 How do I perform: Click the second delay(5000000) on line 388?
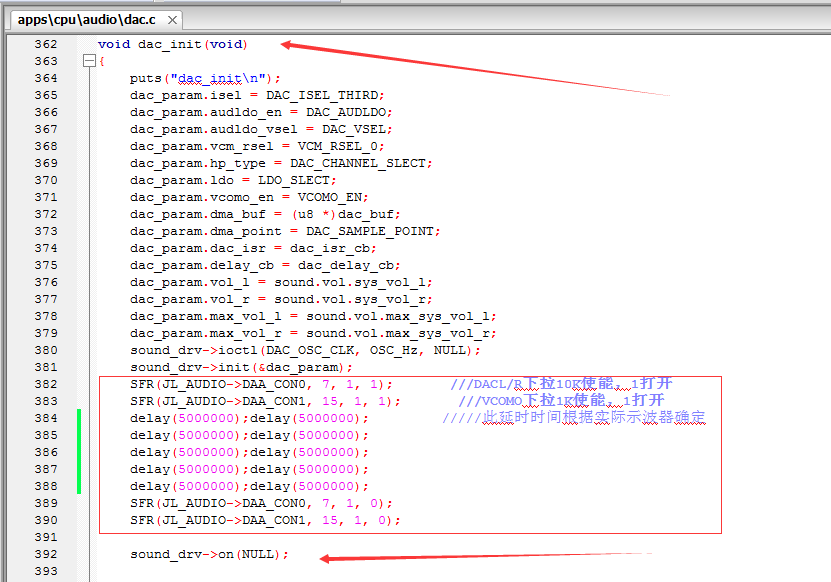click(305, 486)
